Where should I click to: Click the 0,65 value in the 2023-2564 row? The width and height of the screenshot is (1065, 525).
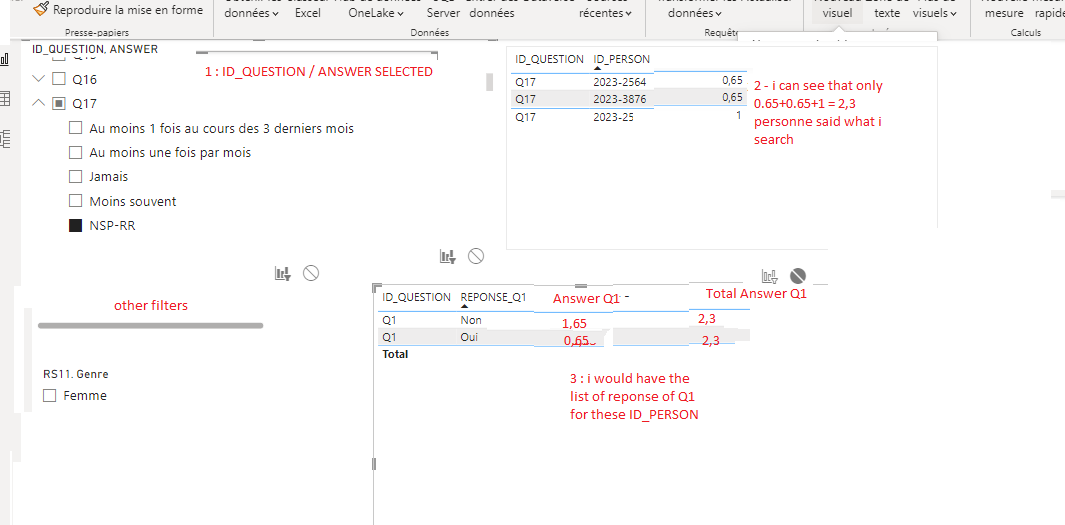tap(733, 80)
